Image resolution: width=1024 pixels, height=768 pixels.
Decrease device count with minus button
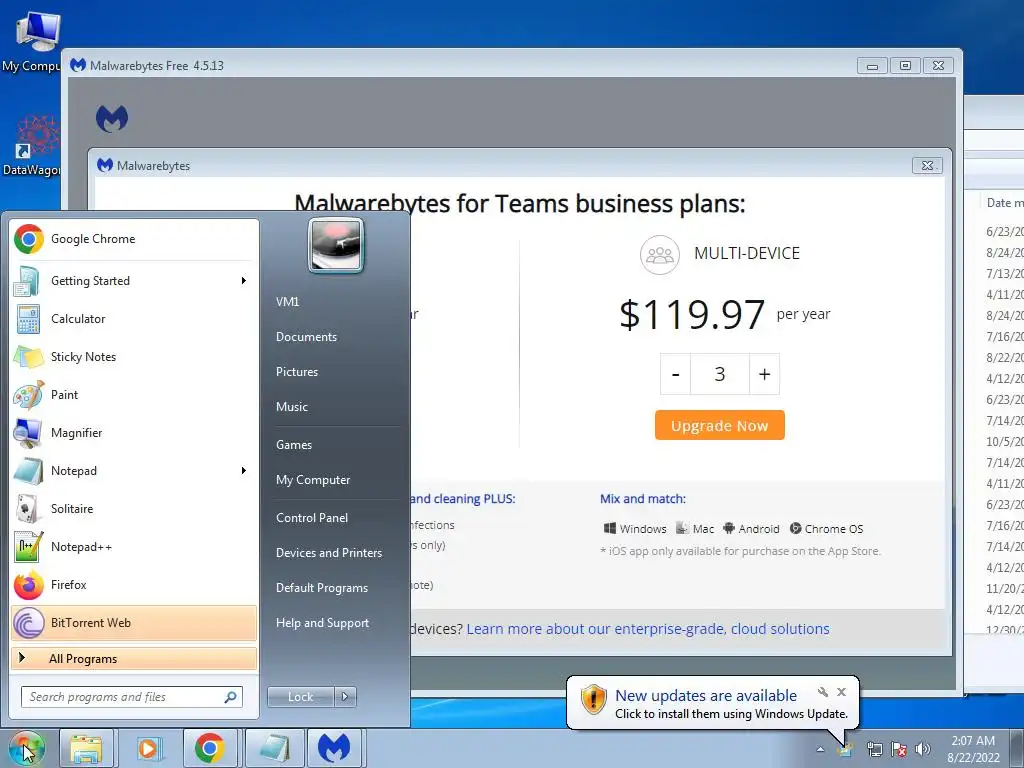click(675, 374)
